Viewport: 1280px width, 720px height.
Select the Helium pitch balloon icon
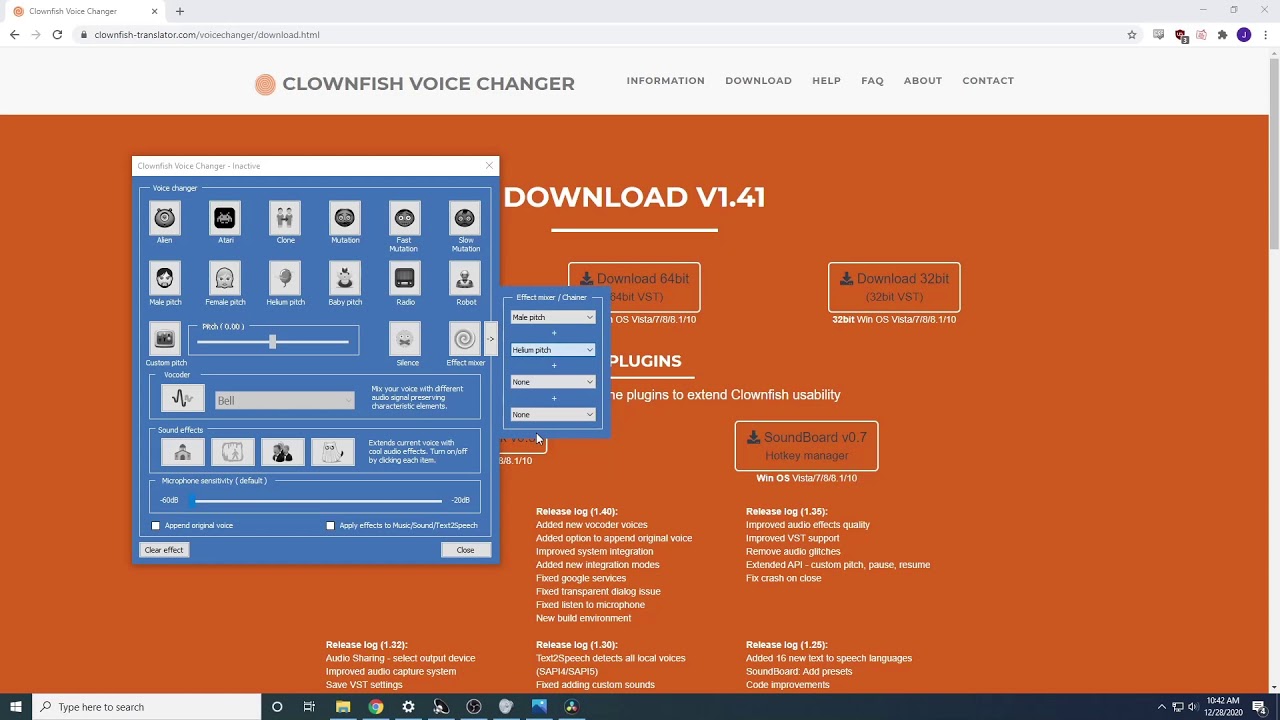coord(285,278)
